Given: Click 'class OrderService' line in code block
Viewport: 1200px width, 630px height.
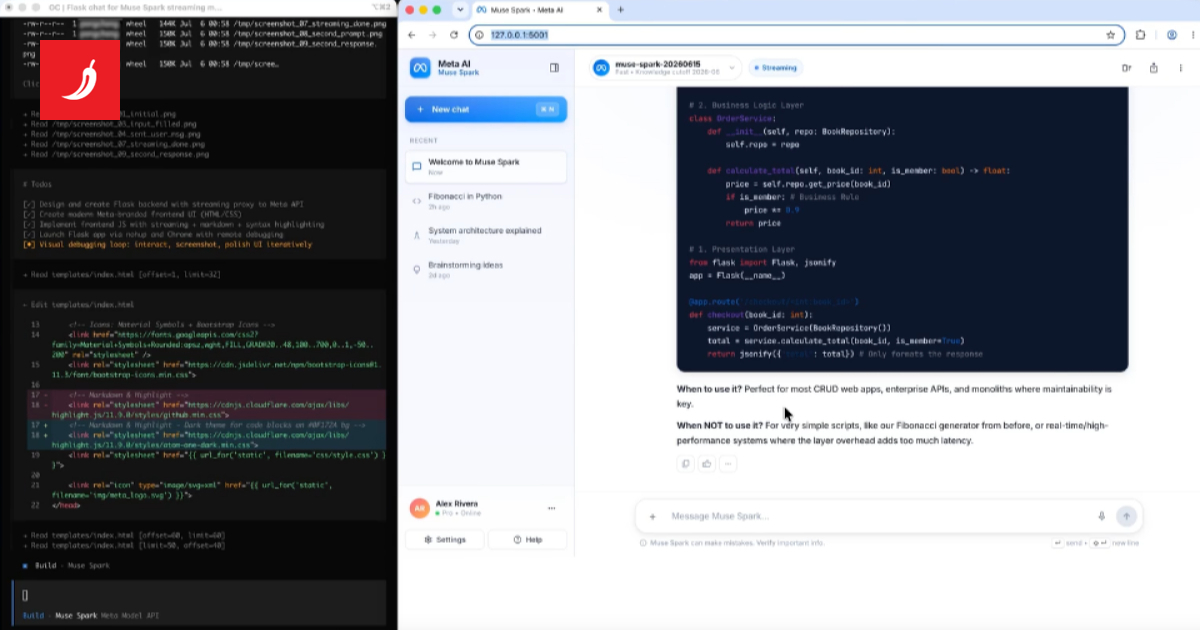Looking at the screenshot, I should (731, 118).
